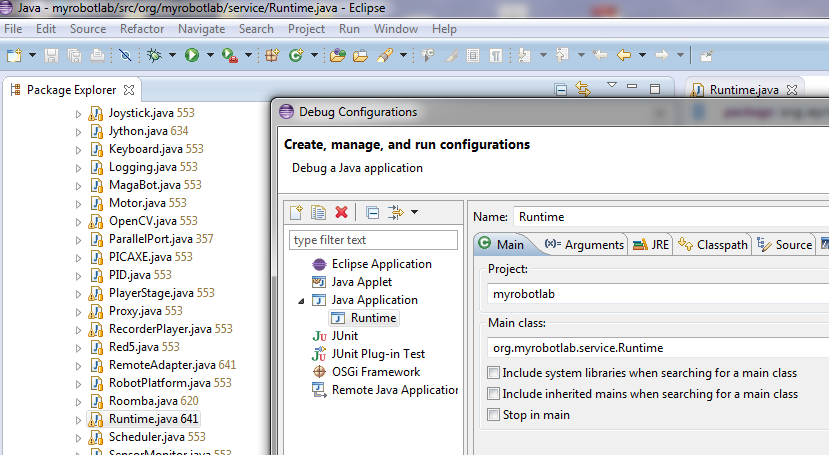Click Collapse All in Package Explorer
Screen dimensions: 829x455
pos(561,89)
